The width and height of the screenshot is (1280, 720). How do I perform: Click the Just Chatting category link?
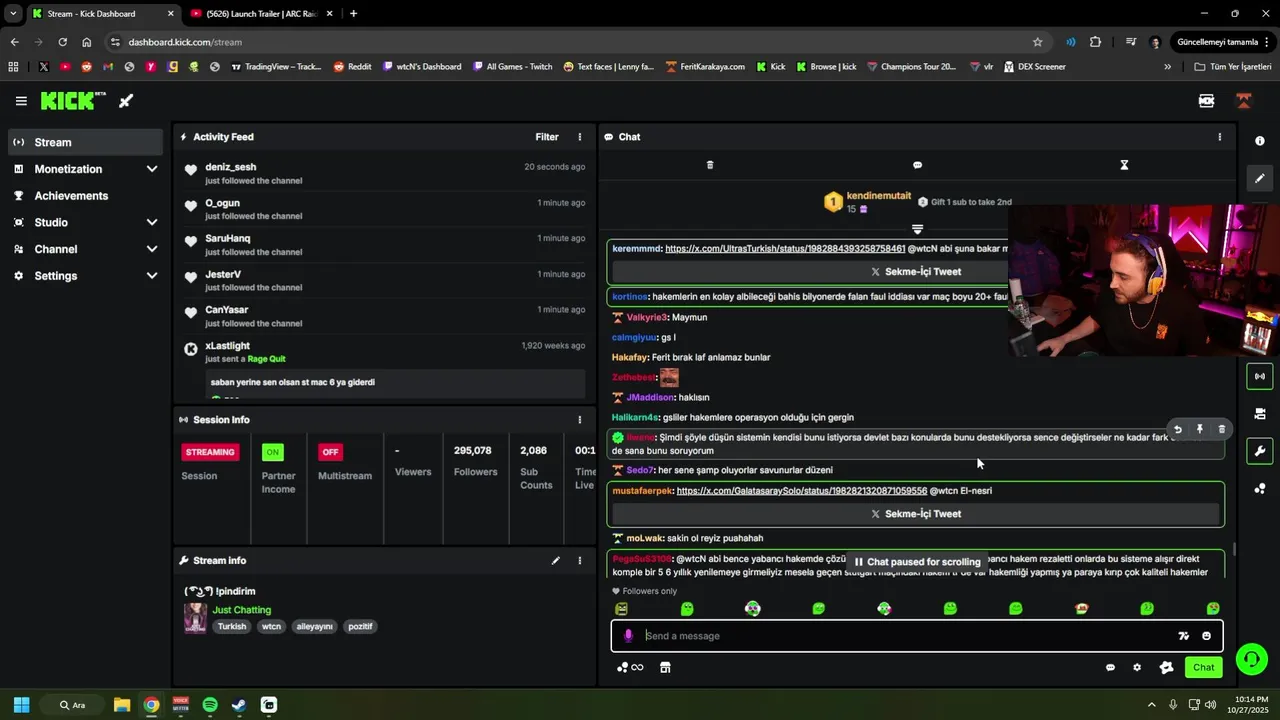click(241, 610)
